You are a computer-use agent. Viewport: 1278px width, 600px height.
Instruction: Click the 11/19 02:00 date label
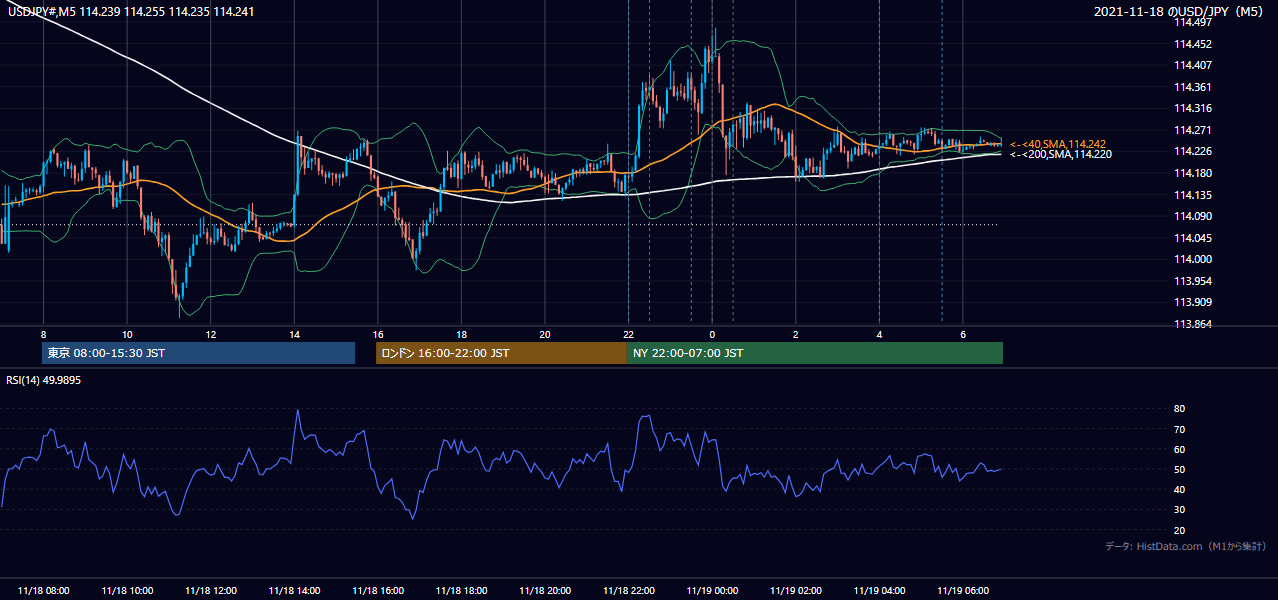point(795,591)
